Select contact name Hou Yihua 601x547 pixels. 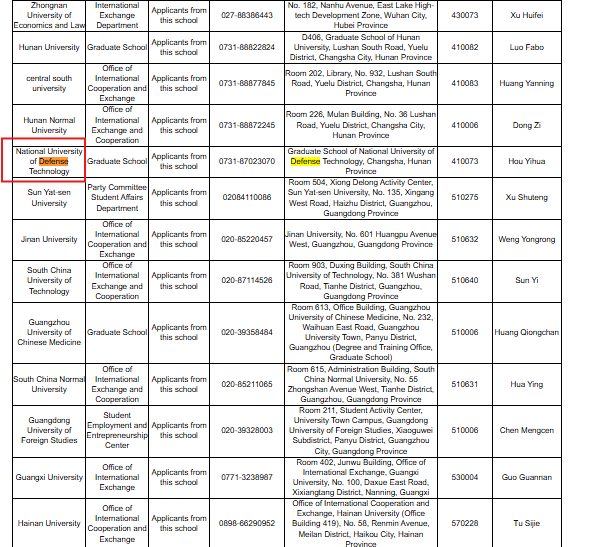click(527, 161)
